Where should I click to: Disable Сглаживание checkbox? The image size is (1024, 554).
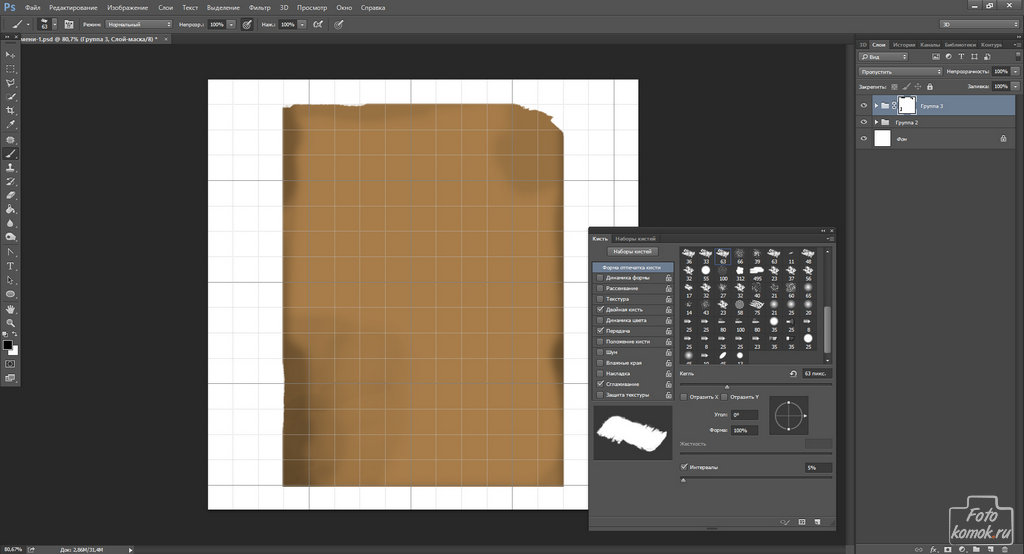click(600, 384)
